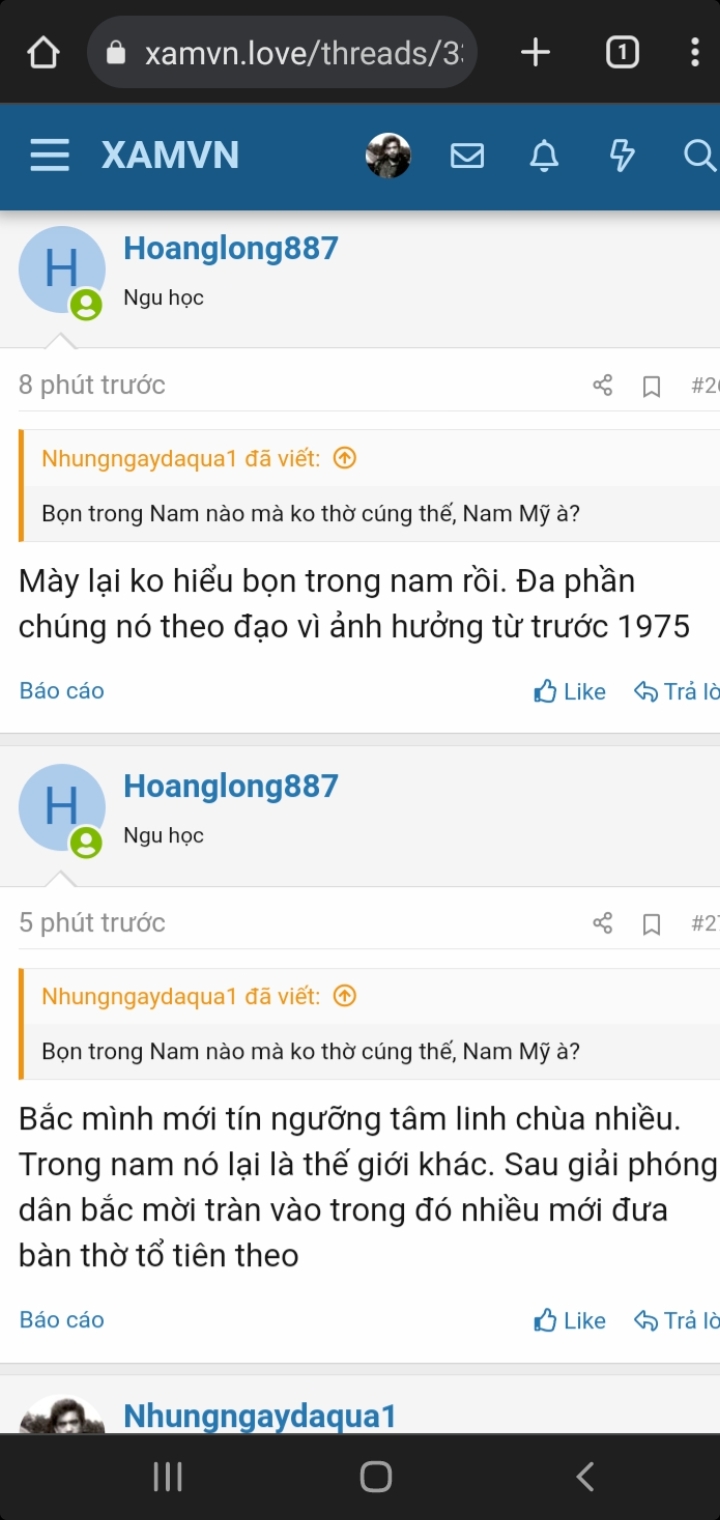Open a new browser tab

tap(536, 52)
